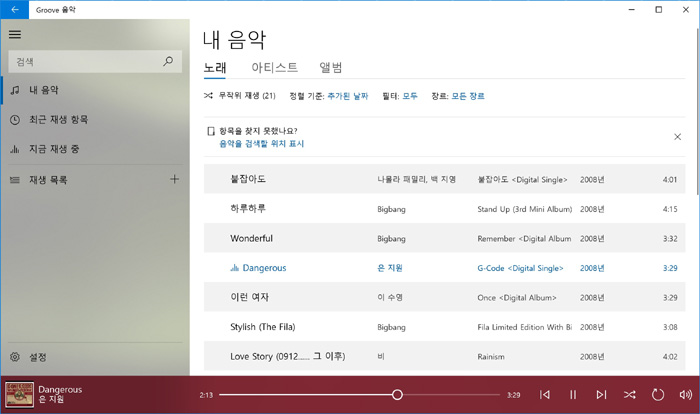Open the artist 이 수영
The width and height of the screenshot is (700, 414).
tap(390, 297)
